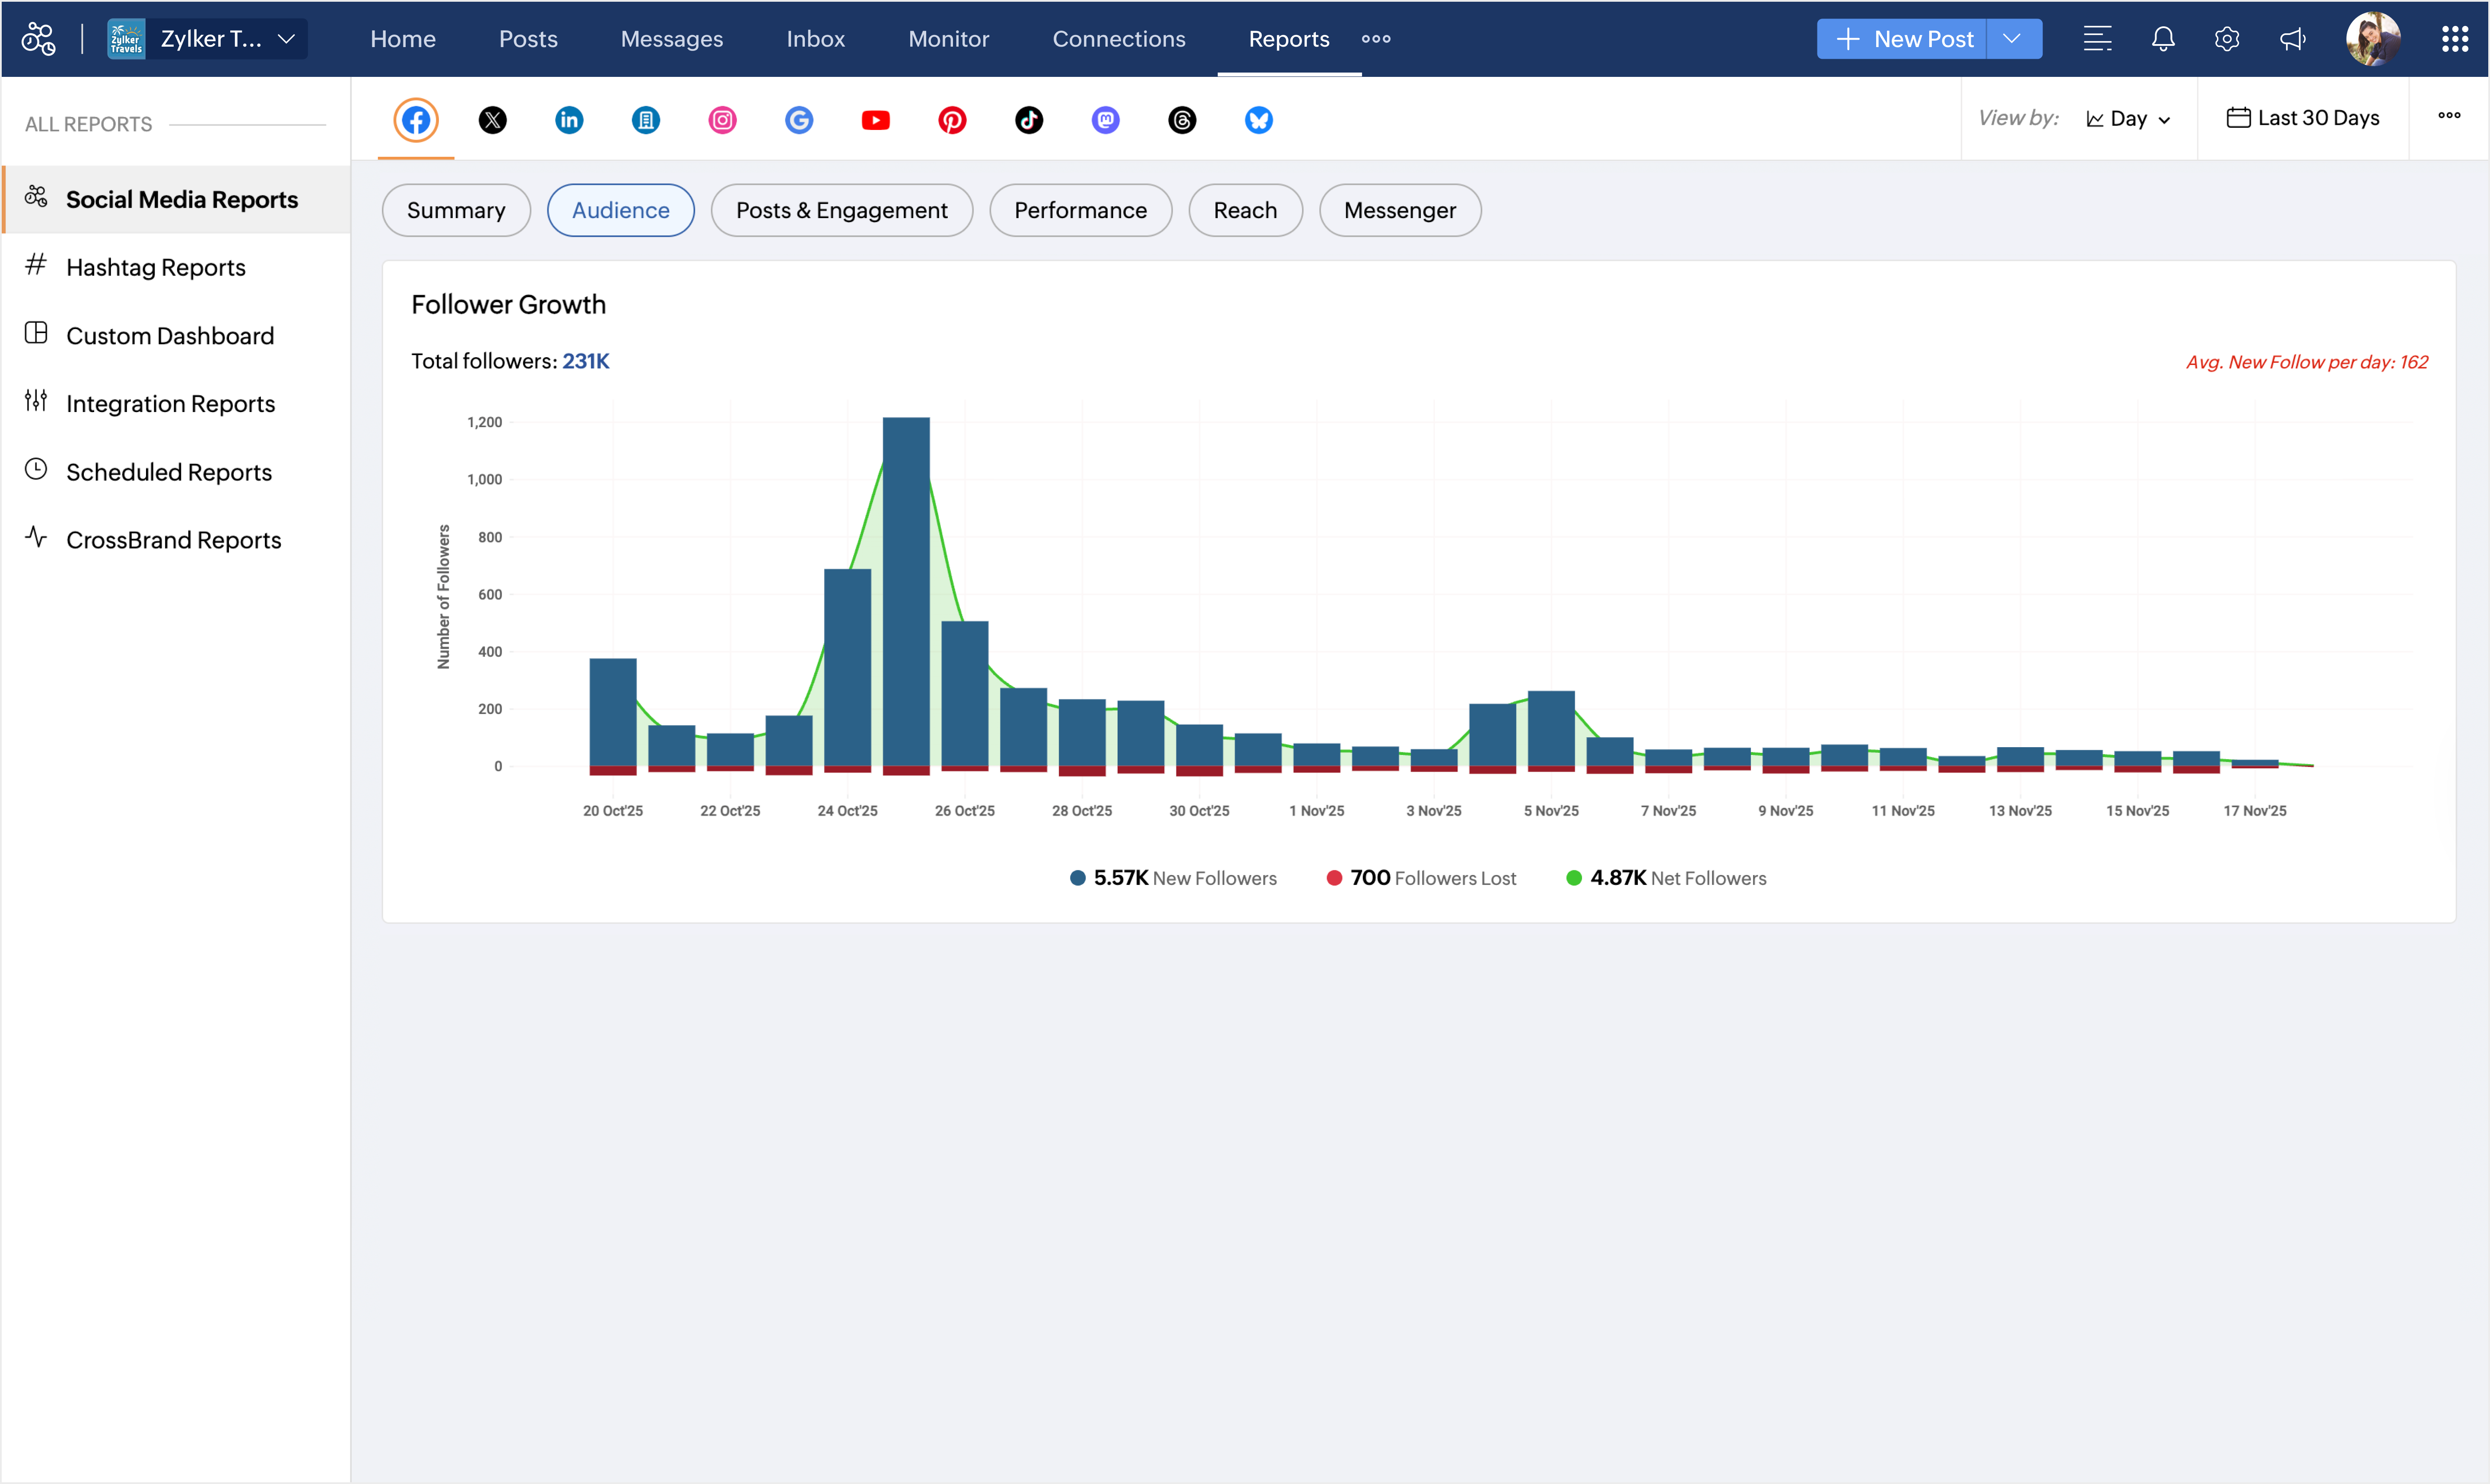Open the YouTube channel reports
This screenshot has width=2490, height=1484.
tap(875, 120)
